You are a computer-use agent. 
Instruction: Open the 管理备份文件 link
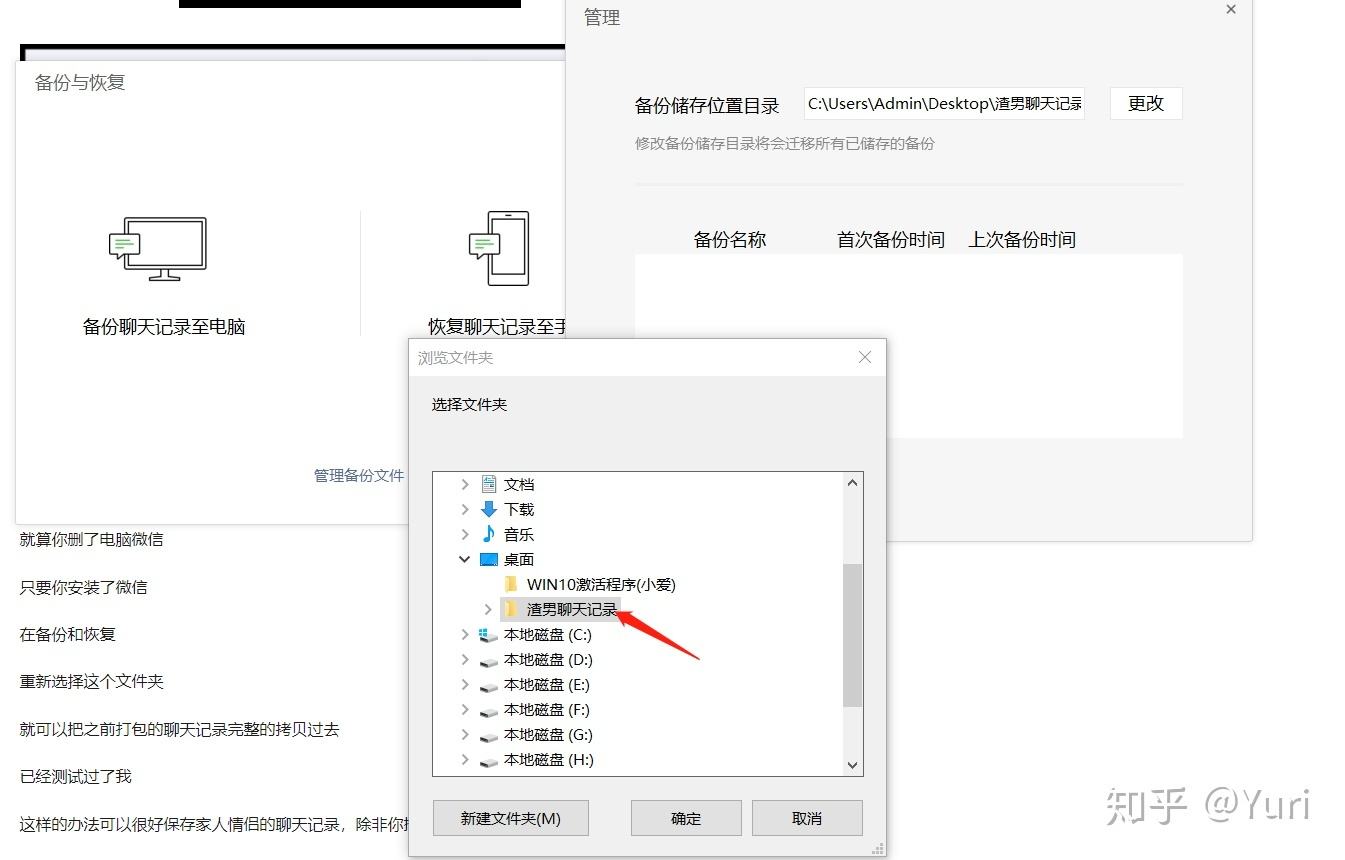(x=359, y=475)
